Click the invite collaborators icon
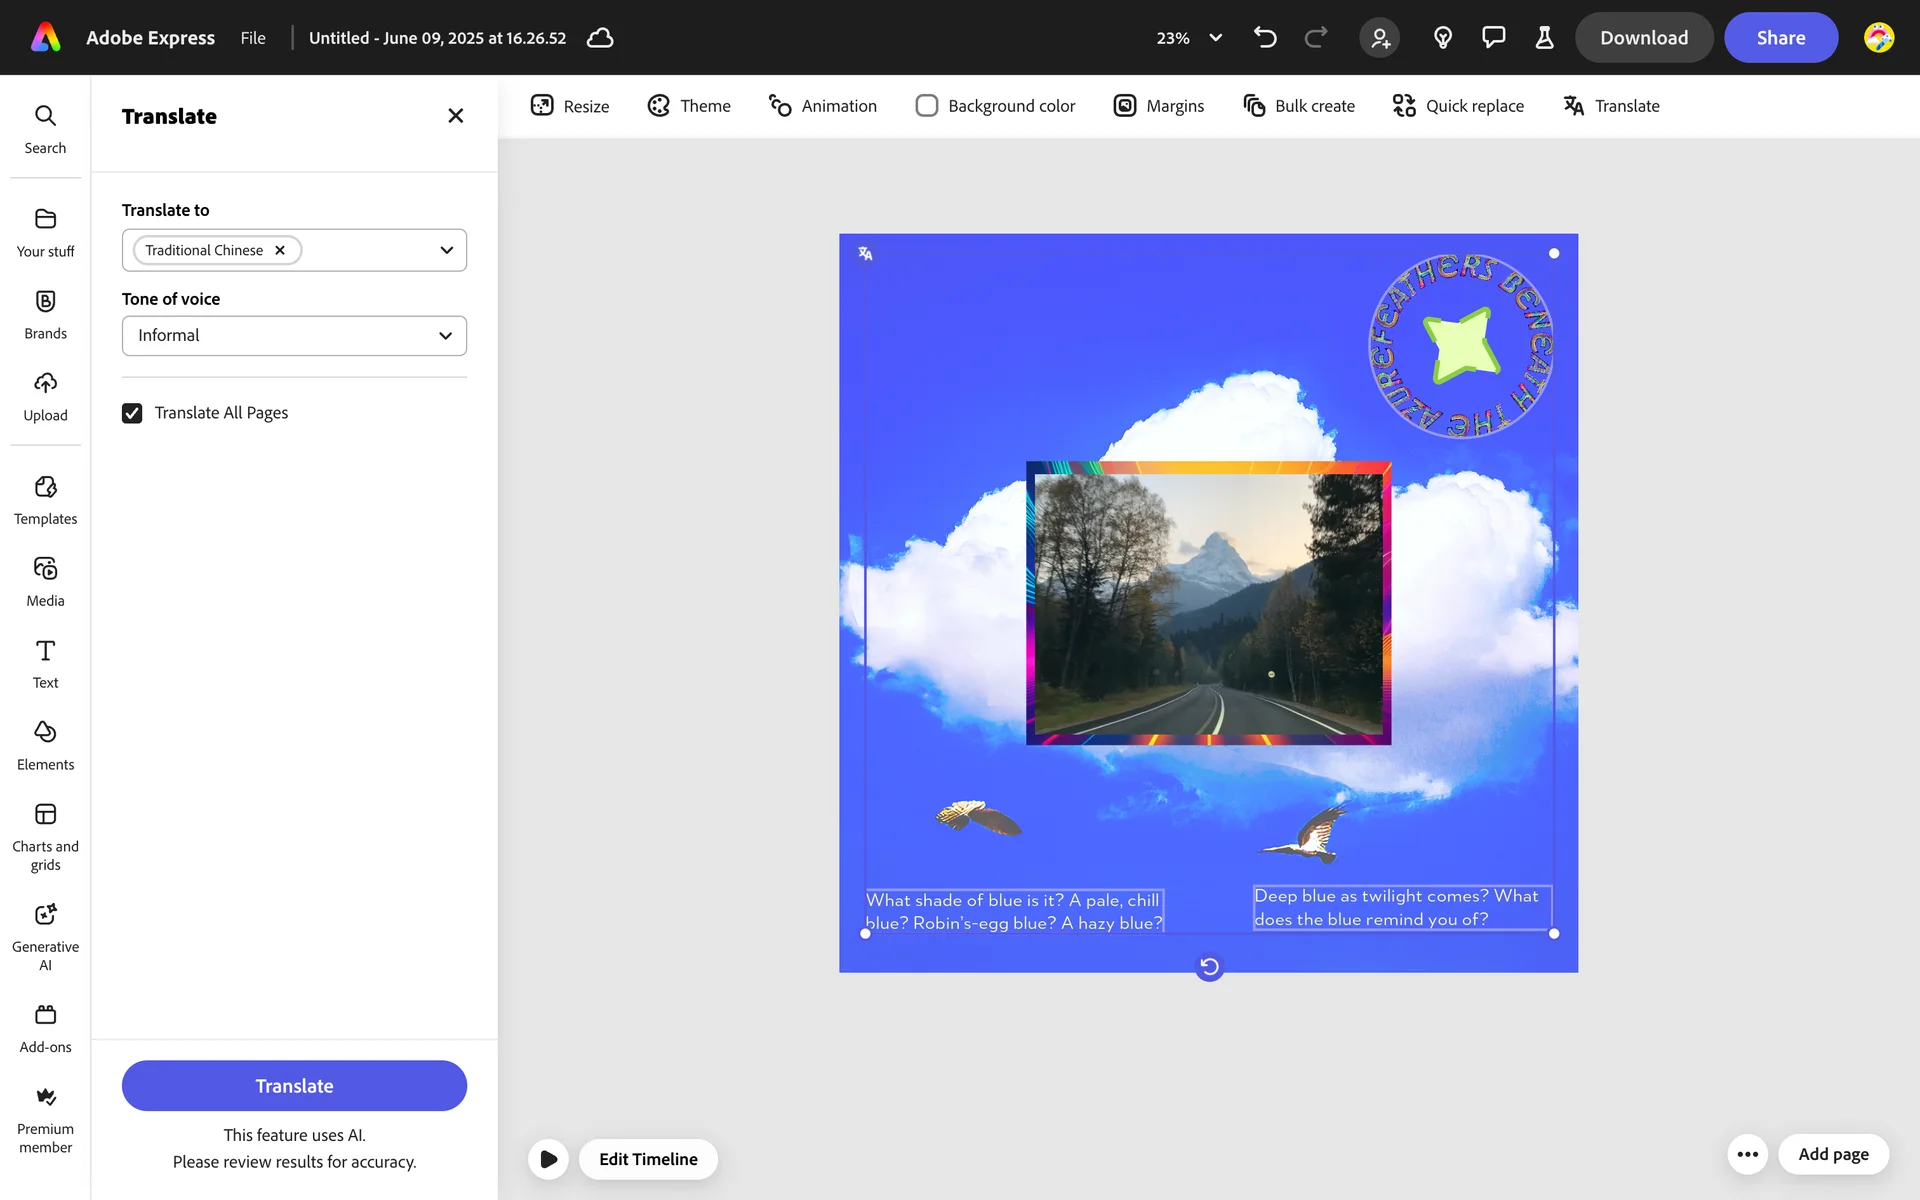1920x1200 pixels. click(1379, 38)
